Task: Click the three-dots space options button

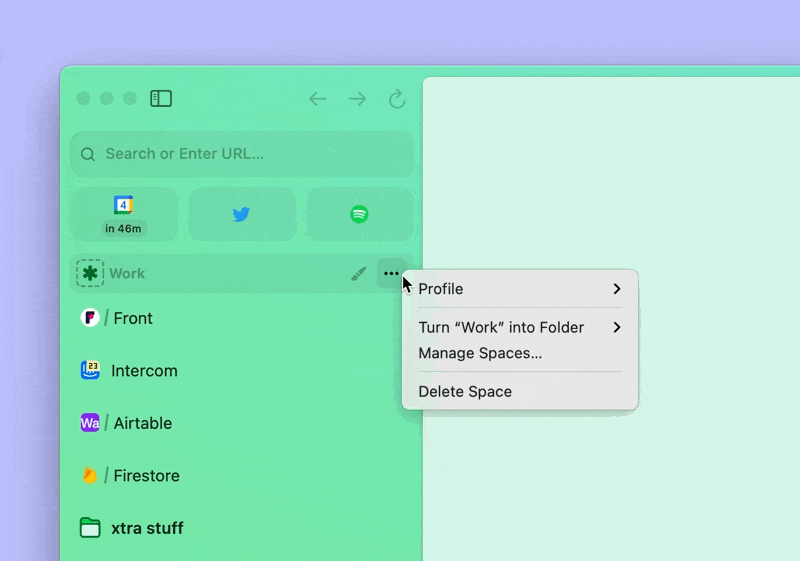Action: [x=391, y=273]
